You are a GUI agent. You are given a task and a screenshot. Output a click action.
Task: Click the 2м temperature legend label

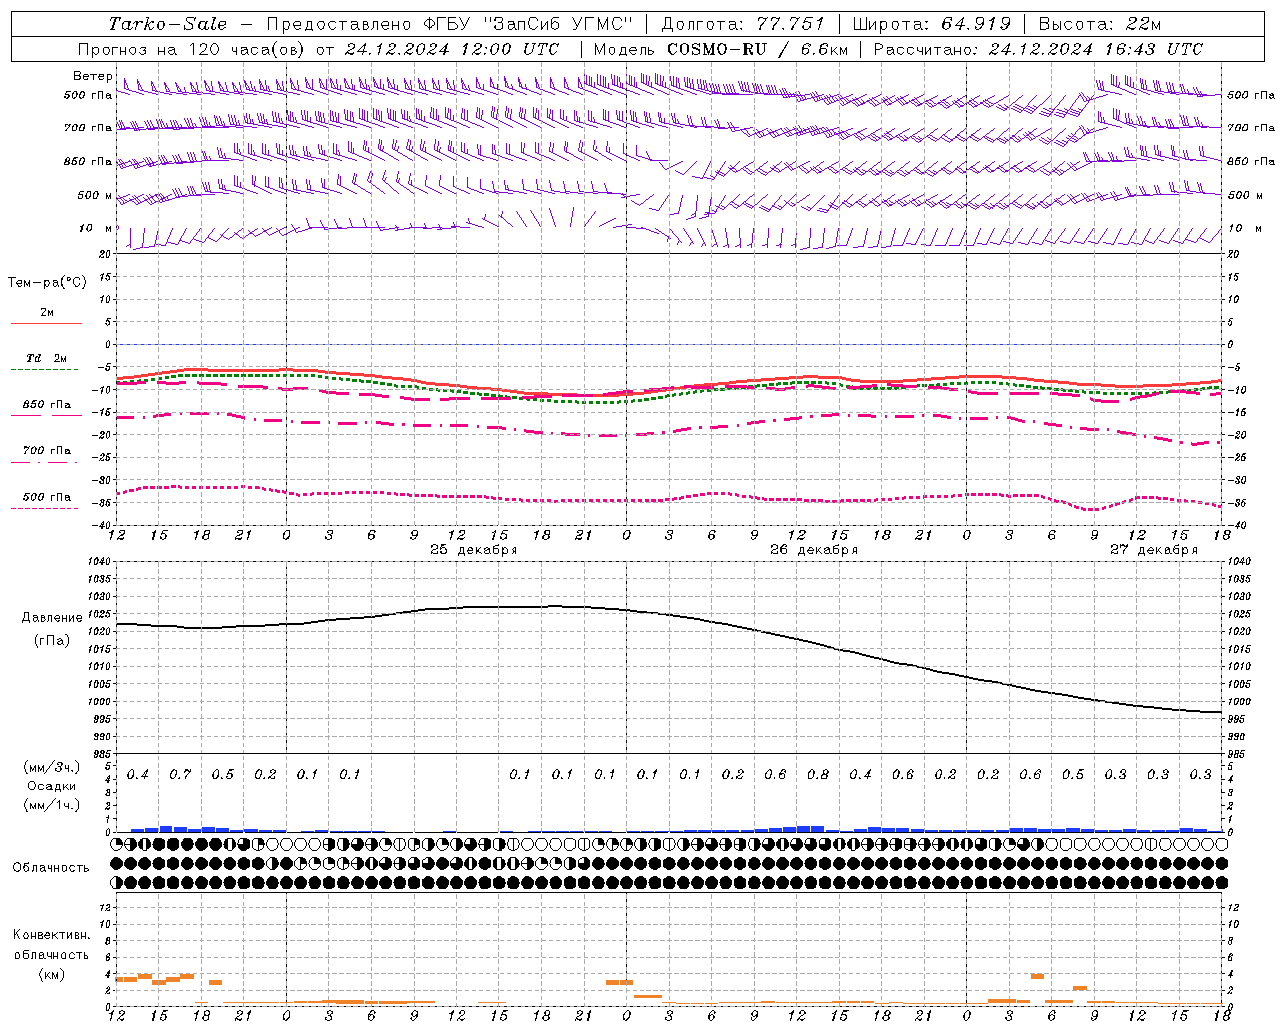click(47, 312)
